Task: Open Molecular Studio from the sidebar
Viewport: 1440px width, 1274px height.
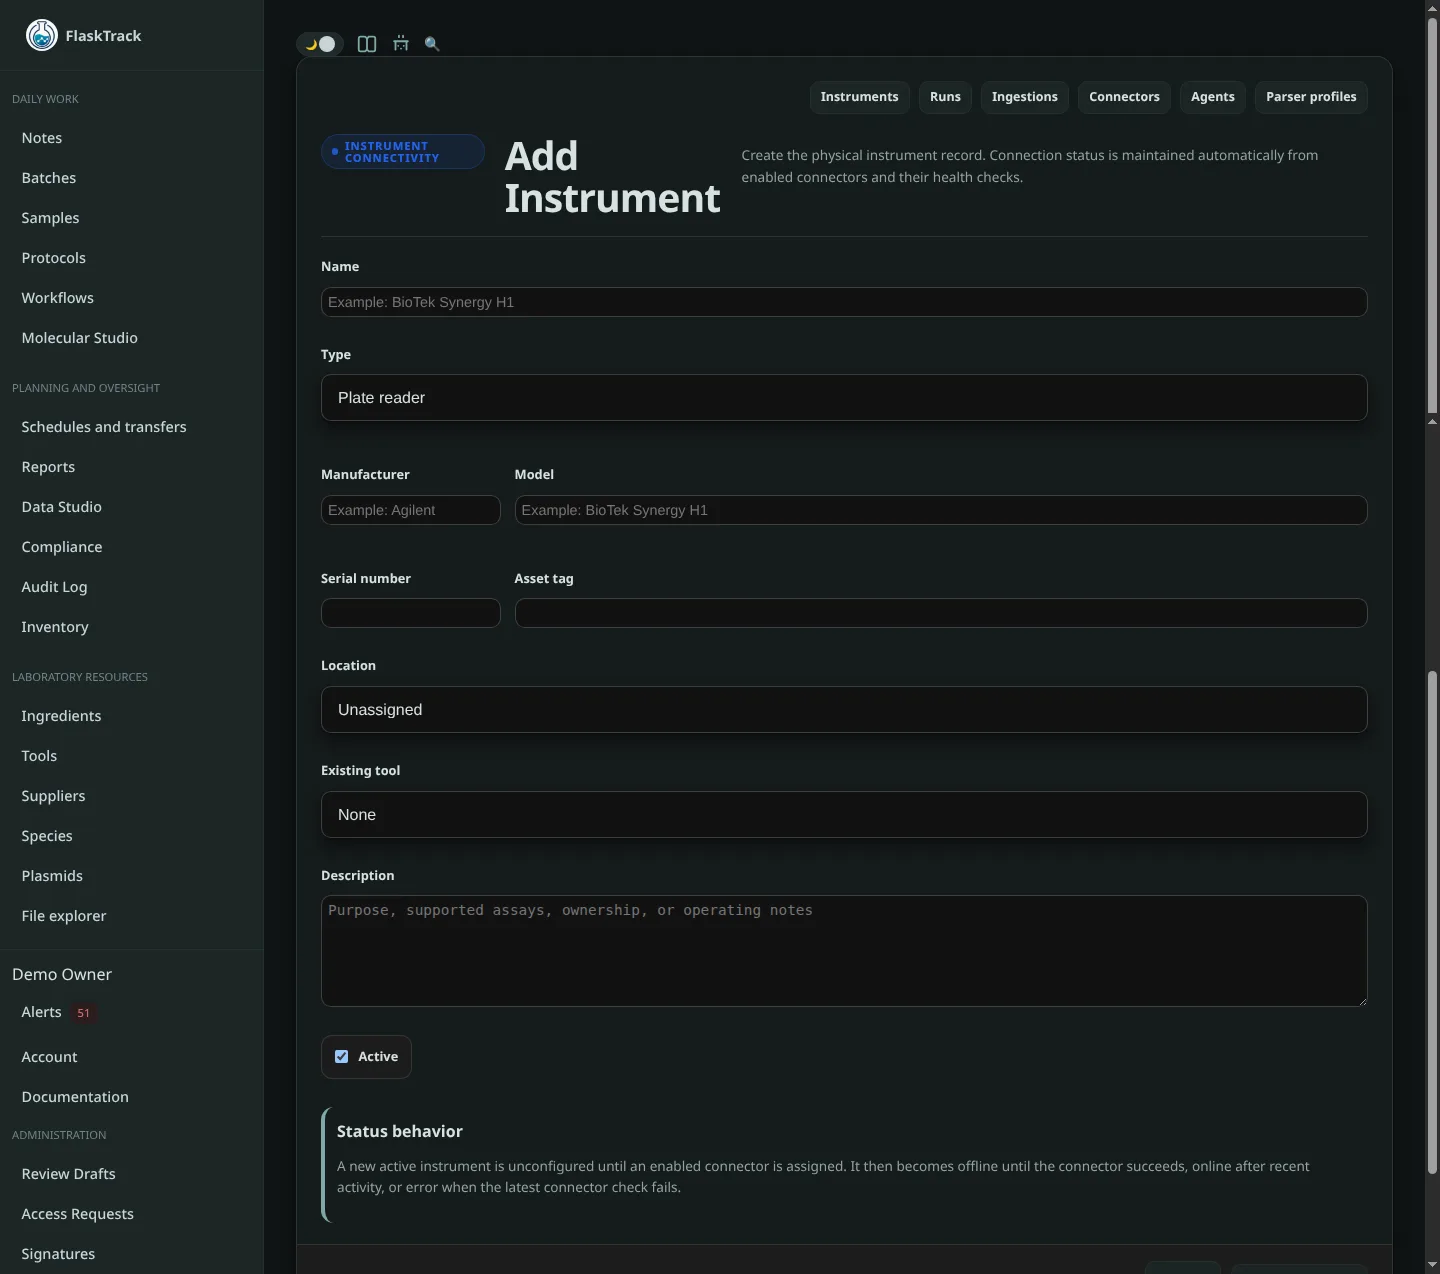Action: pos(80,338)
